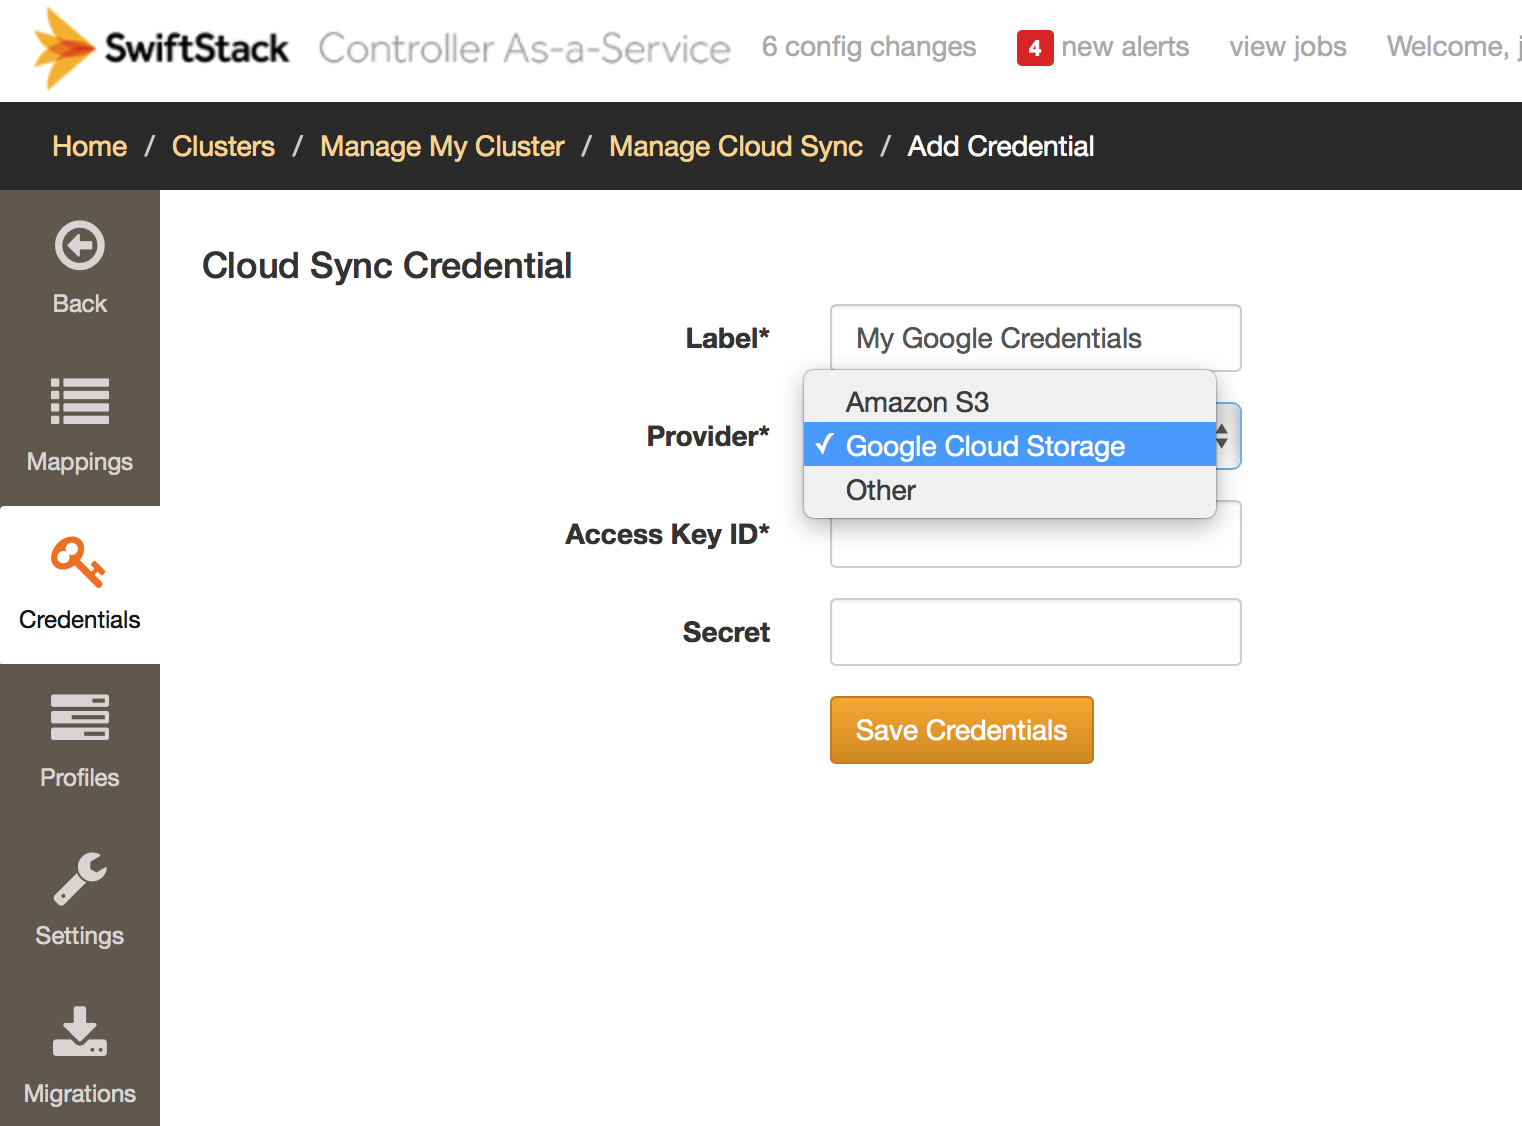Click the Provider* field label
This screenshot has width=1522, height=1126.
pos(708,436)
